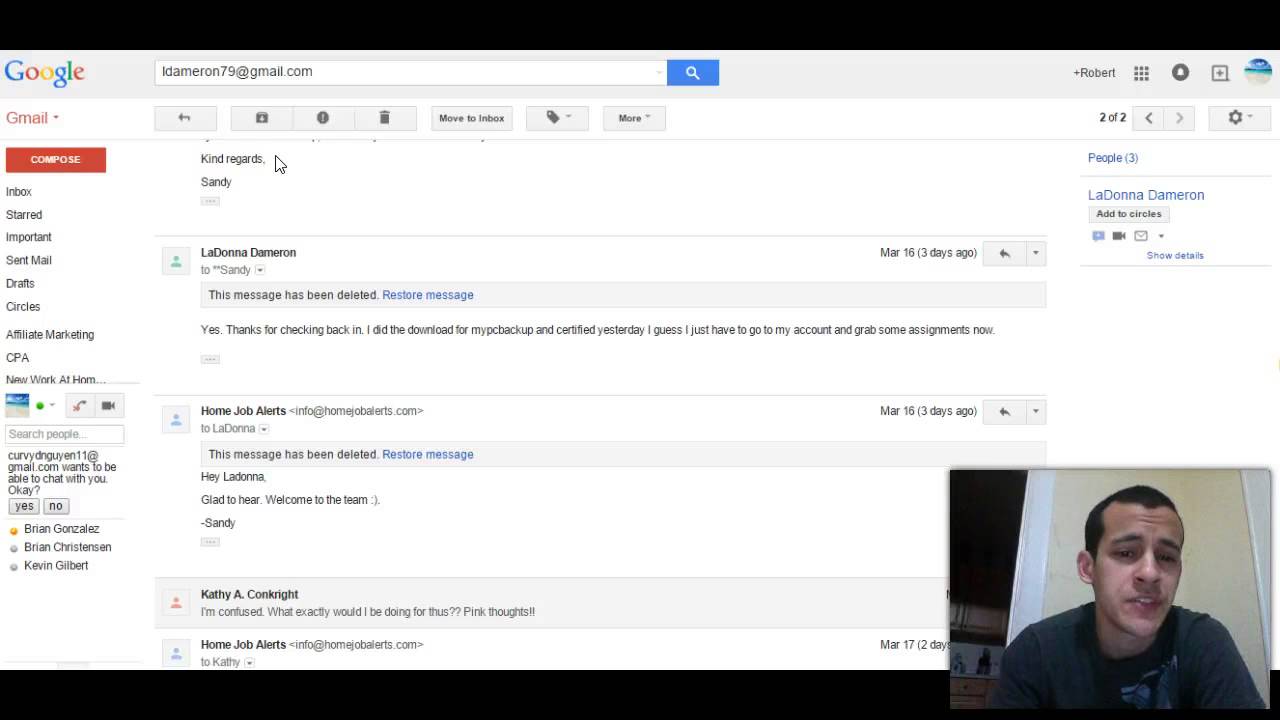Archive the conversation with archive icon
Viewport: 1280px width, 720px height.
pos(262,118)
